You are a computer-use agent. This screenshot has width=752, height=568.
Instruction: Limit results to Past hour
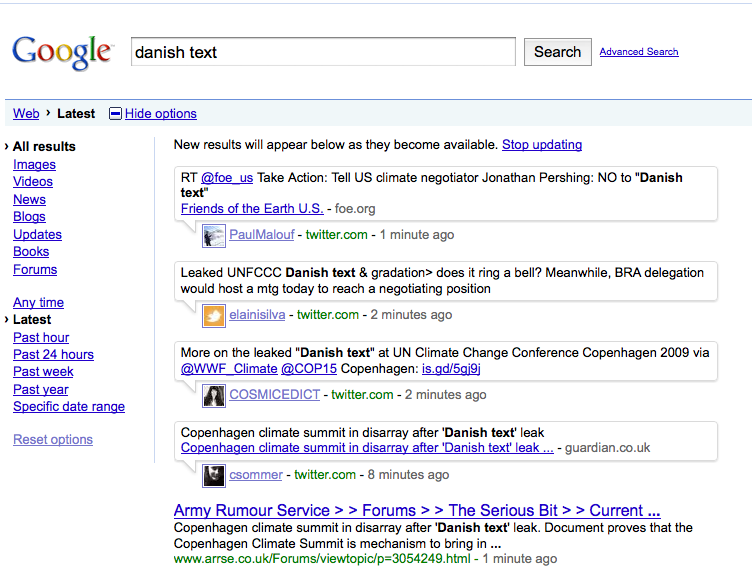pyautogui.click(x=41, y=338)
